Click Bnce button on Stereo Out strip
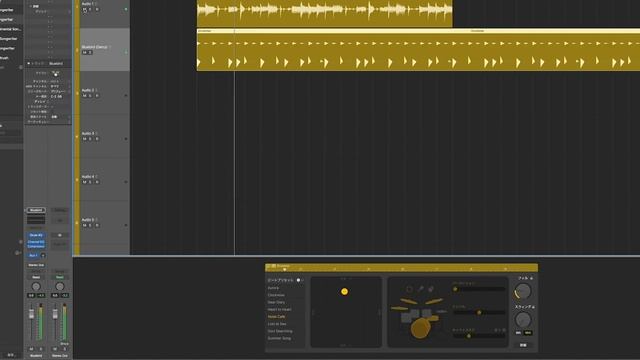640x360 pixels. tap(64, 344)
